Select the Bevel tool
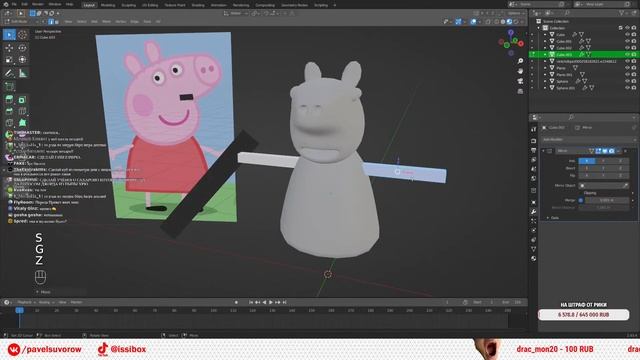640x360 pixels. (9, 111)
